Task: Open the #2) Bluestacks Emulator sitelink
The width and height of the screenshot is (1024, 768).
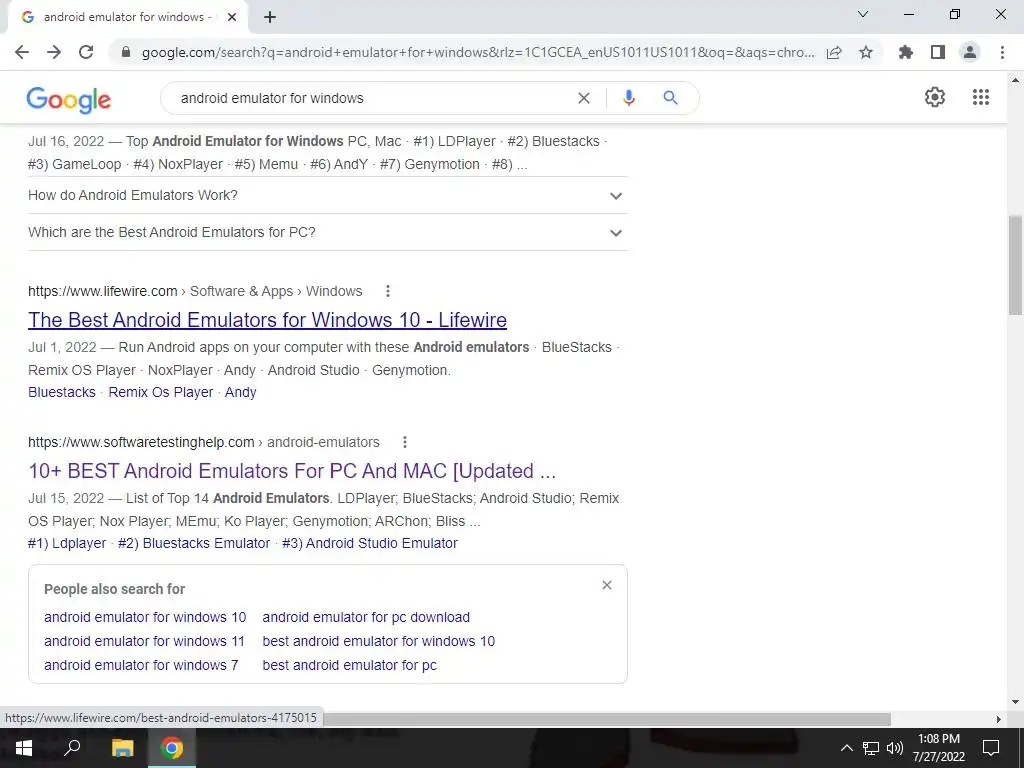Action: [194, 543]
